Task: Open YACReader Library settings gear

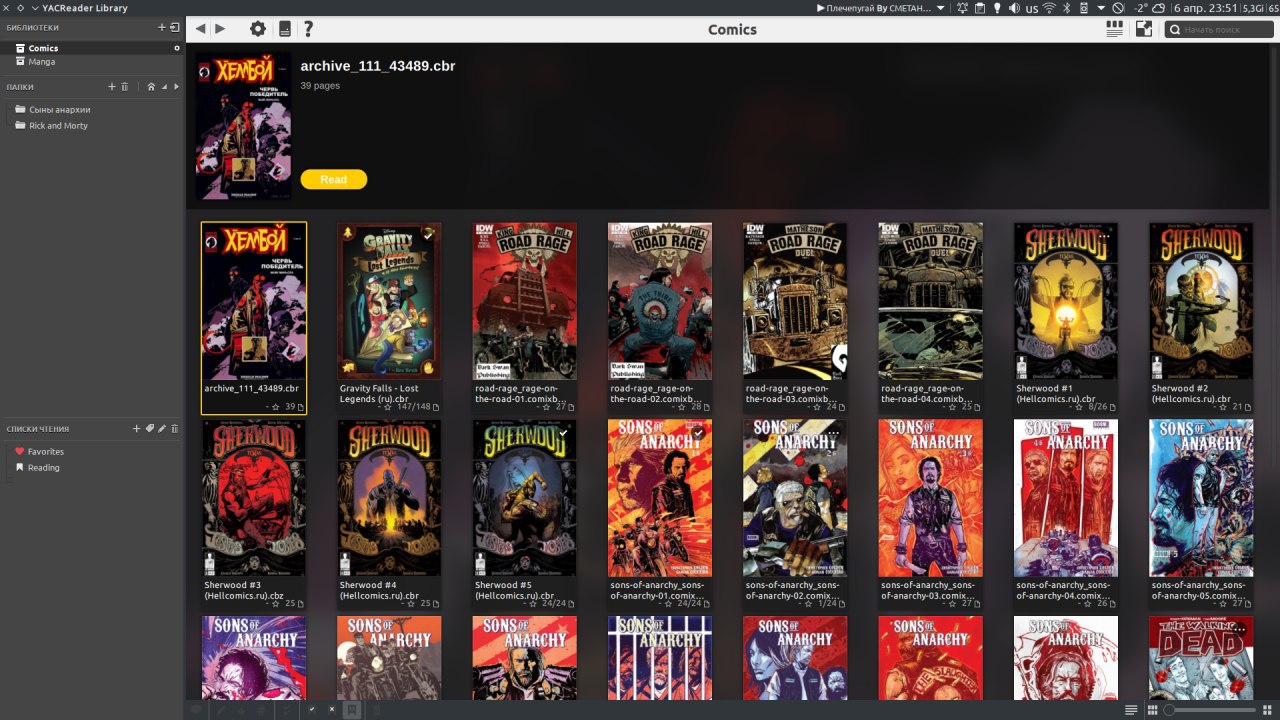Action: [x=258, y=29]
